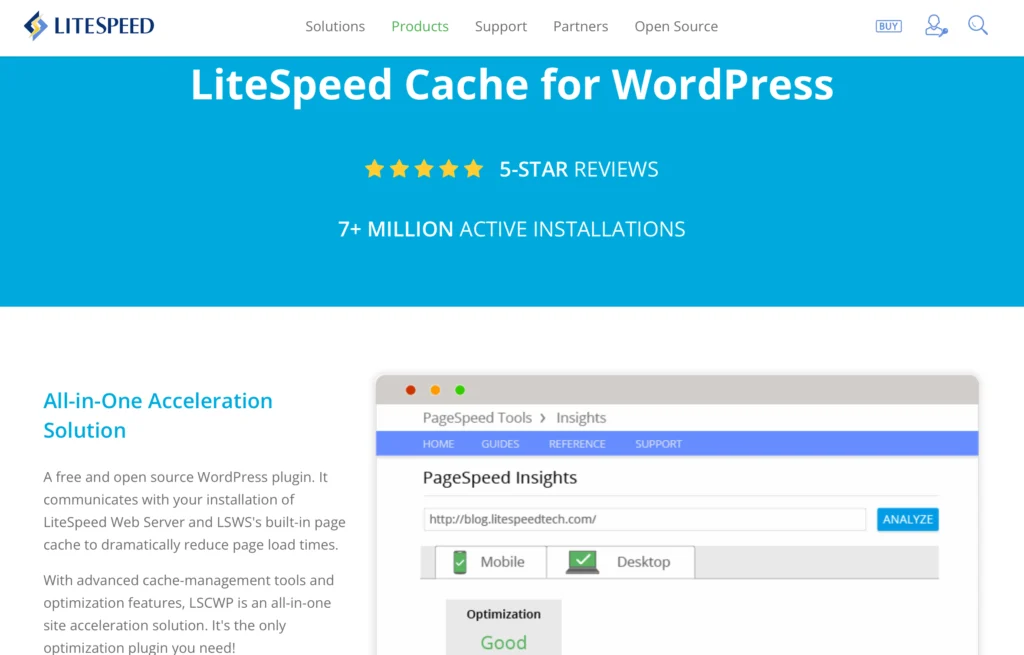The image size is (1024, 655).
Task: Click the ANALYZE button
Action: 908,519
